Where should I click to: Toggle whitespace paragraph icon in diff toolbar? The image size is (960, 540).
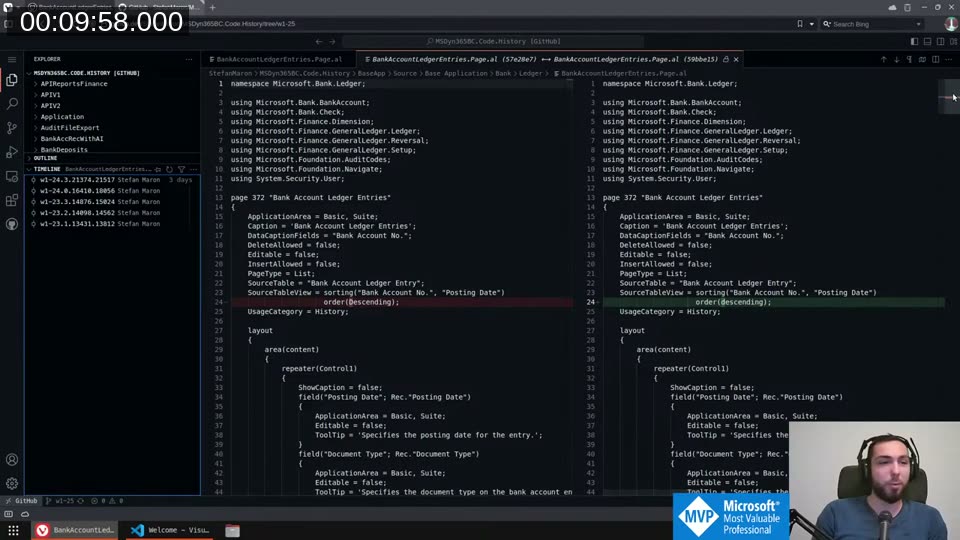point(909,59)
